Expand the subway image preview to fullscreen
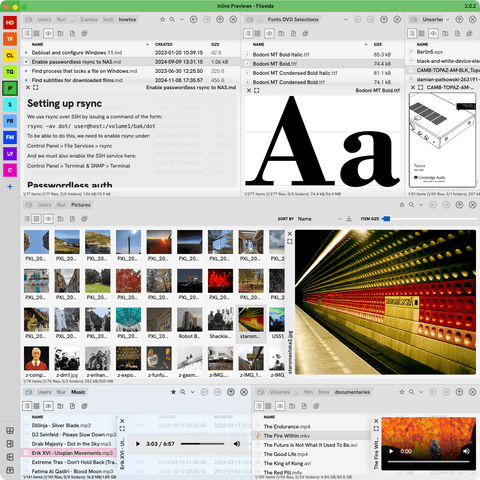Screen dimensions: 480x480 click(290, 241)
